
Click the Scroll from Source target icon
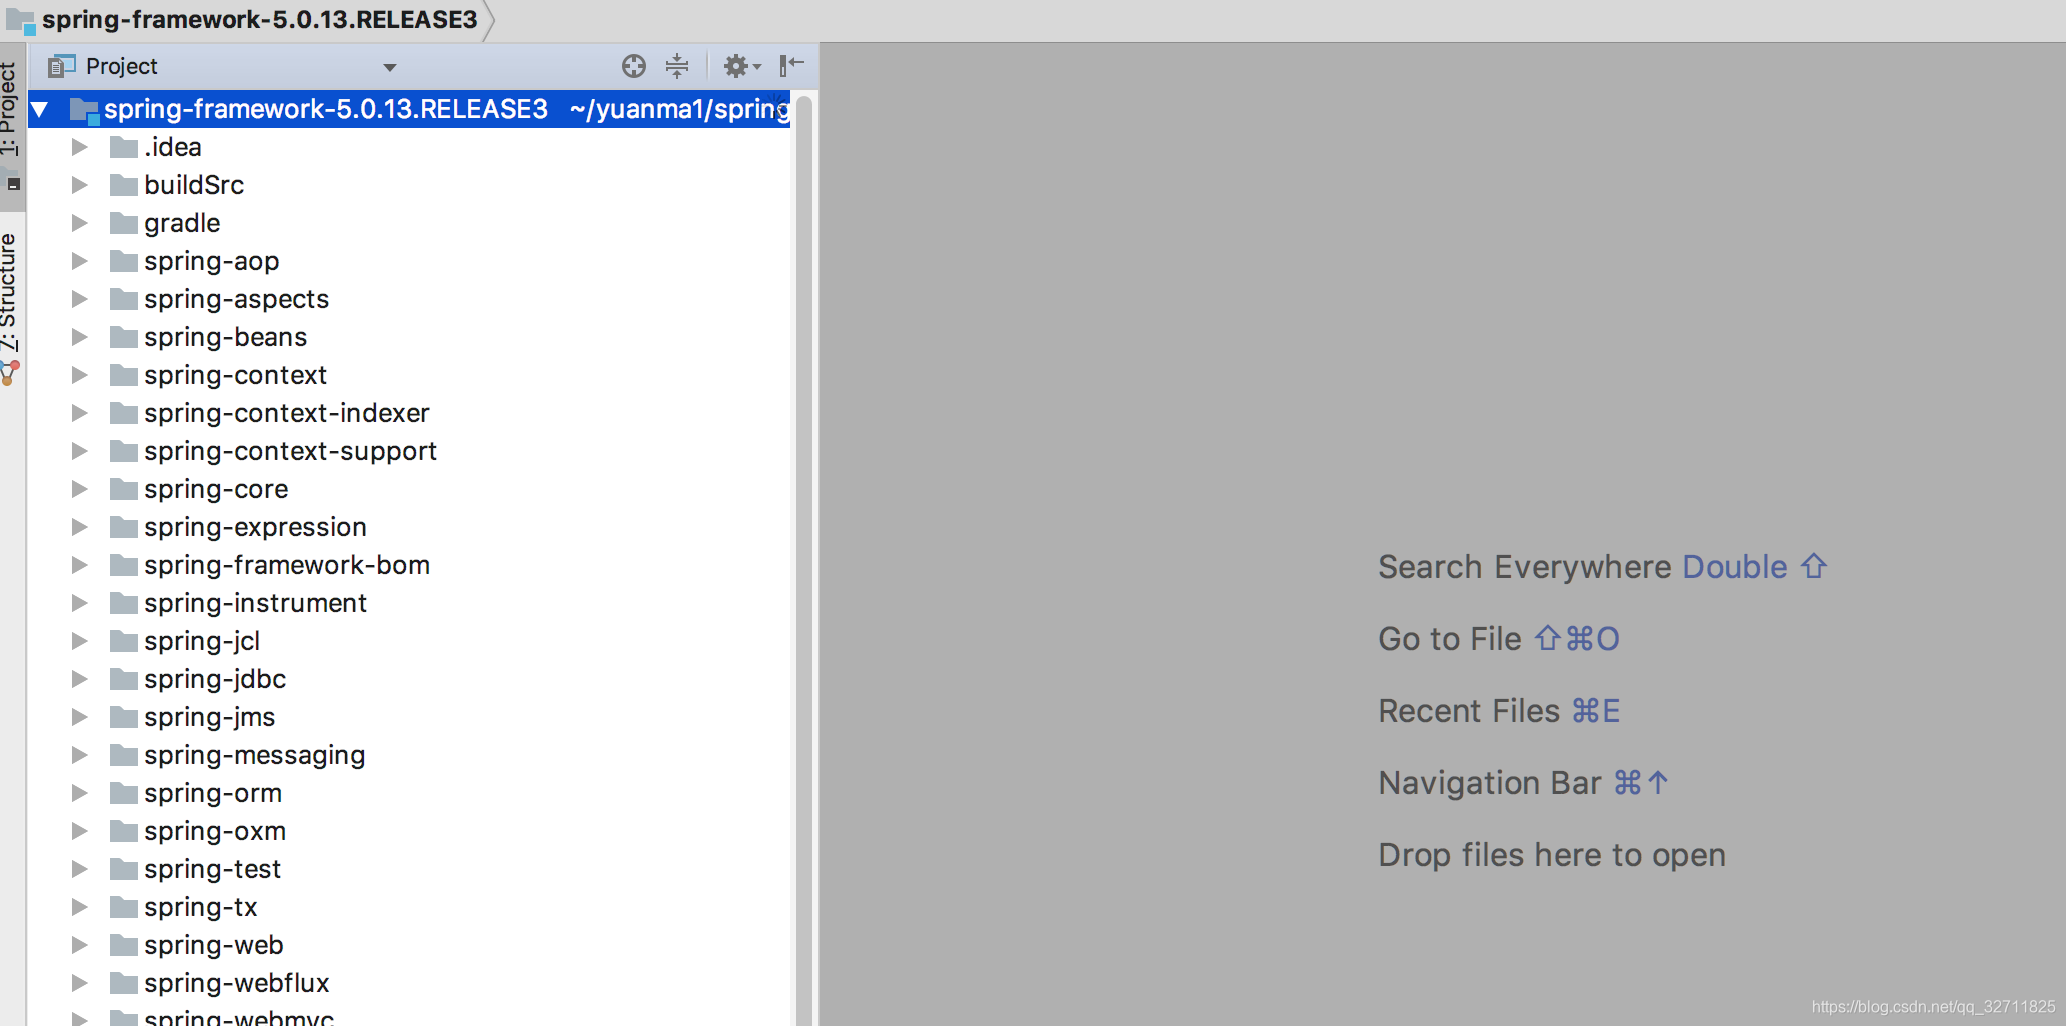(634, 66)
